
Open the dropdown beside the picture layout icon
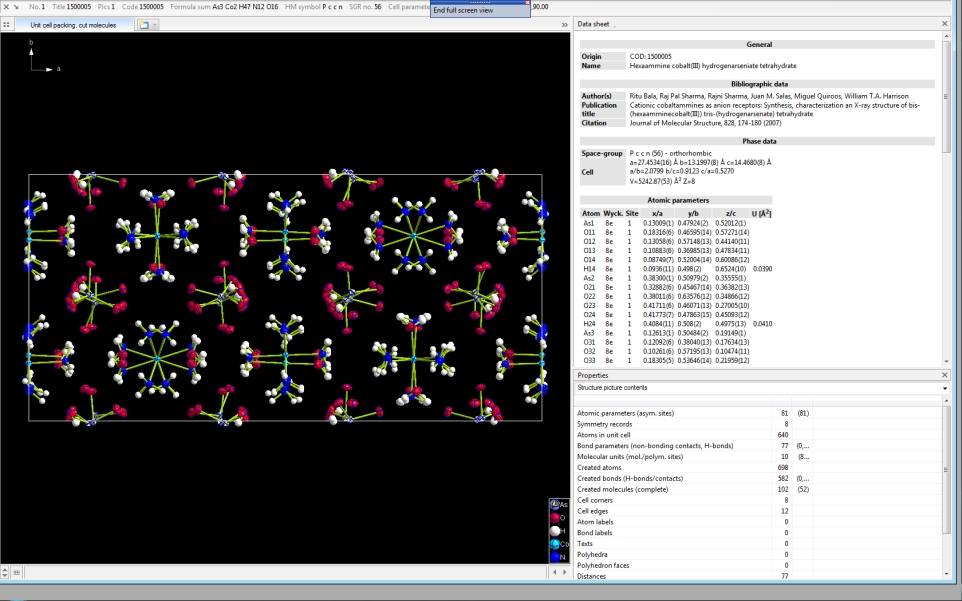[x=155, y=24]
